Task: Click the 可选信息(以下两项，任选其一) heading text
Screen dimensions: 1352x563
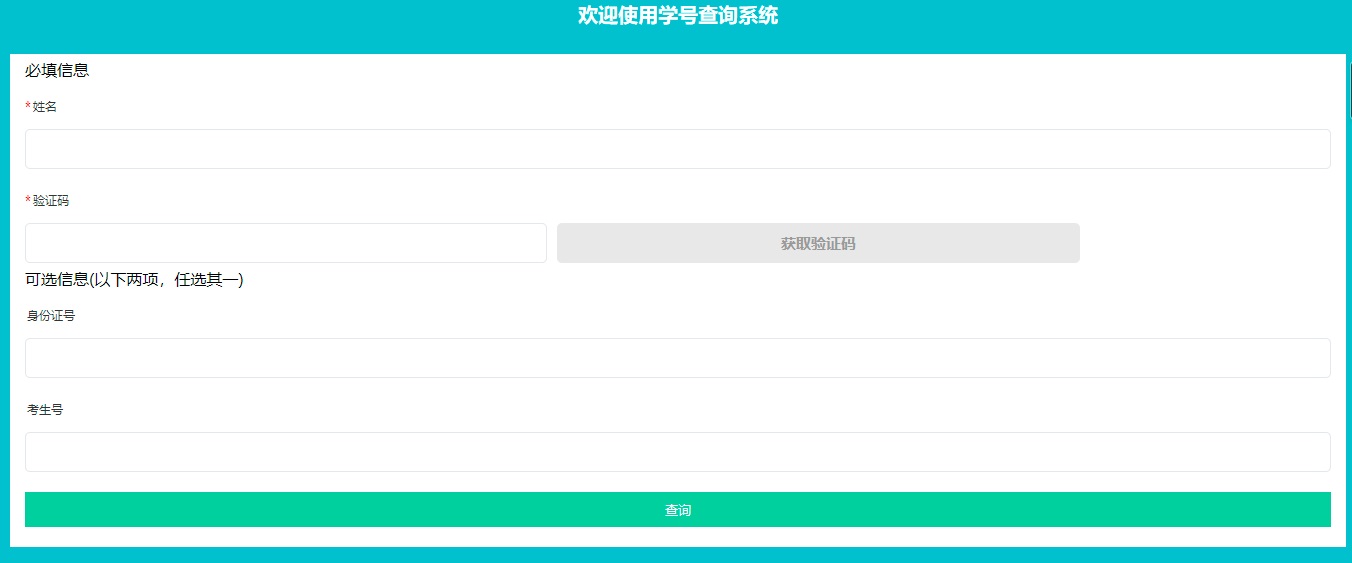Action: pos(134,280)
